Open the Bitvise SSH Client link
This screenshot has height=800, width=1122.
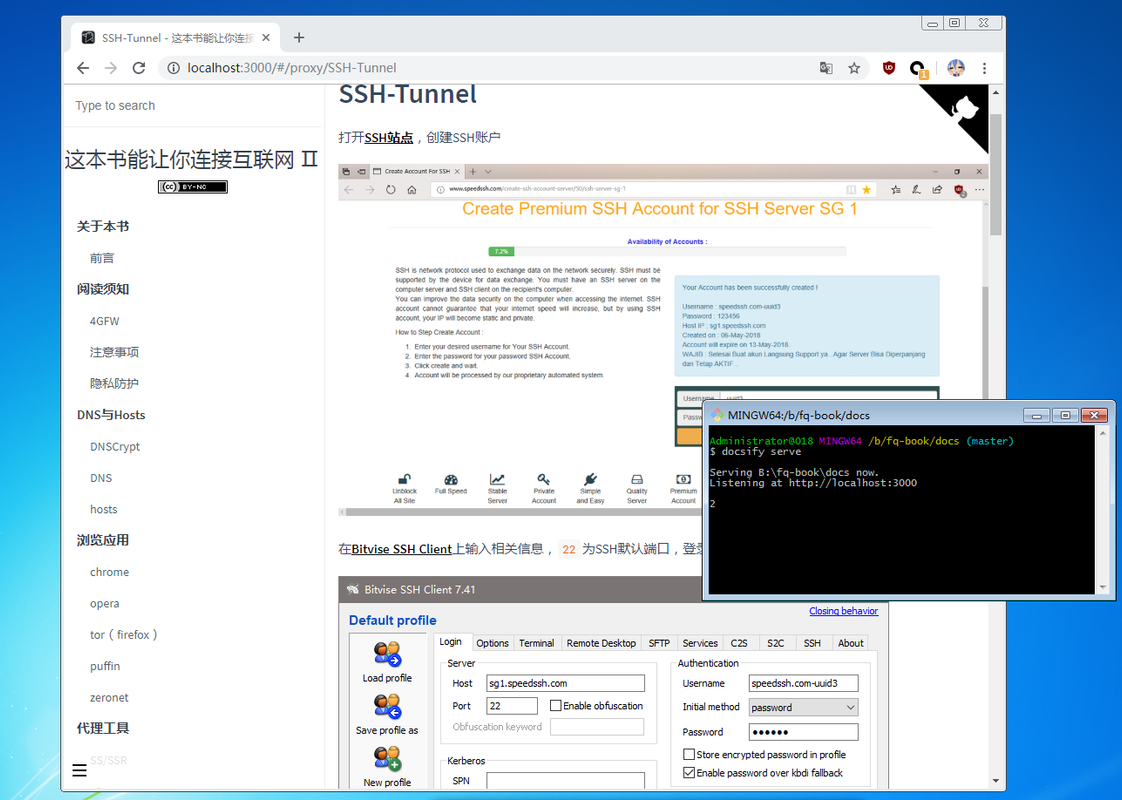[401, 549]
